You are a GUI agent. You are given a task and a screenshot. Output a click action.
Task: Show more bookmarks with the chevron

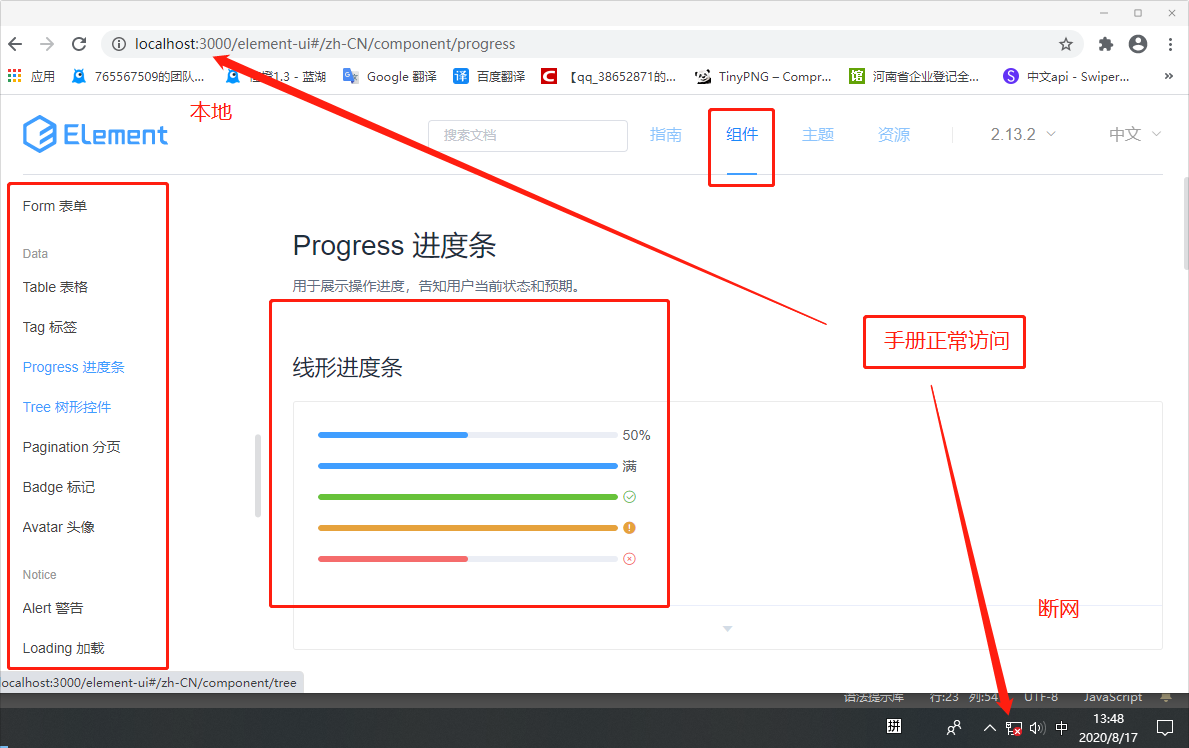[1169, 76]
